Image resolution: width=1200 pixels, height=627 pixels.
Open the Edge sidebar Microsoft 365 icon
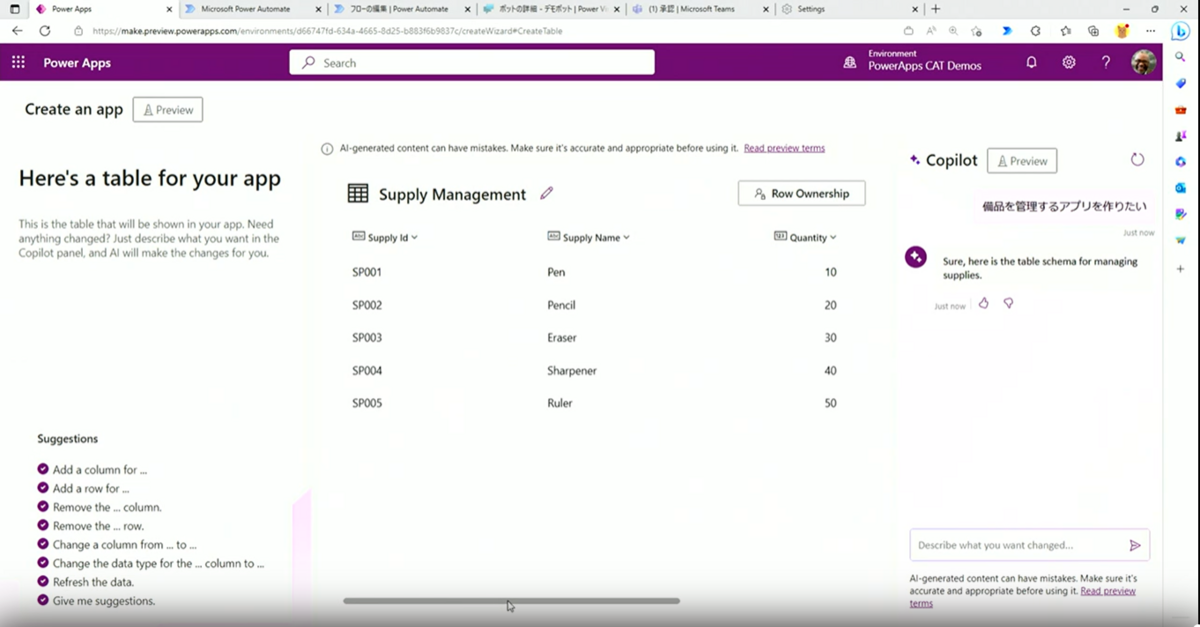[x=1180, y=161]
